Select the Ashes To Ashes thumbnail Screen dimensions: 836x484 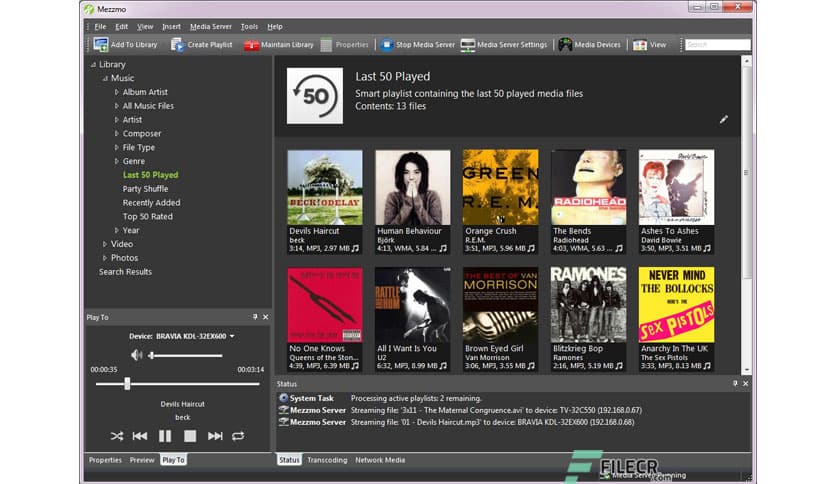click(677, 187)
